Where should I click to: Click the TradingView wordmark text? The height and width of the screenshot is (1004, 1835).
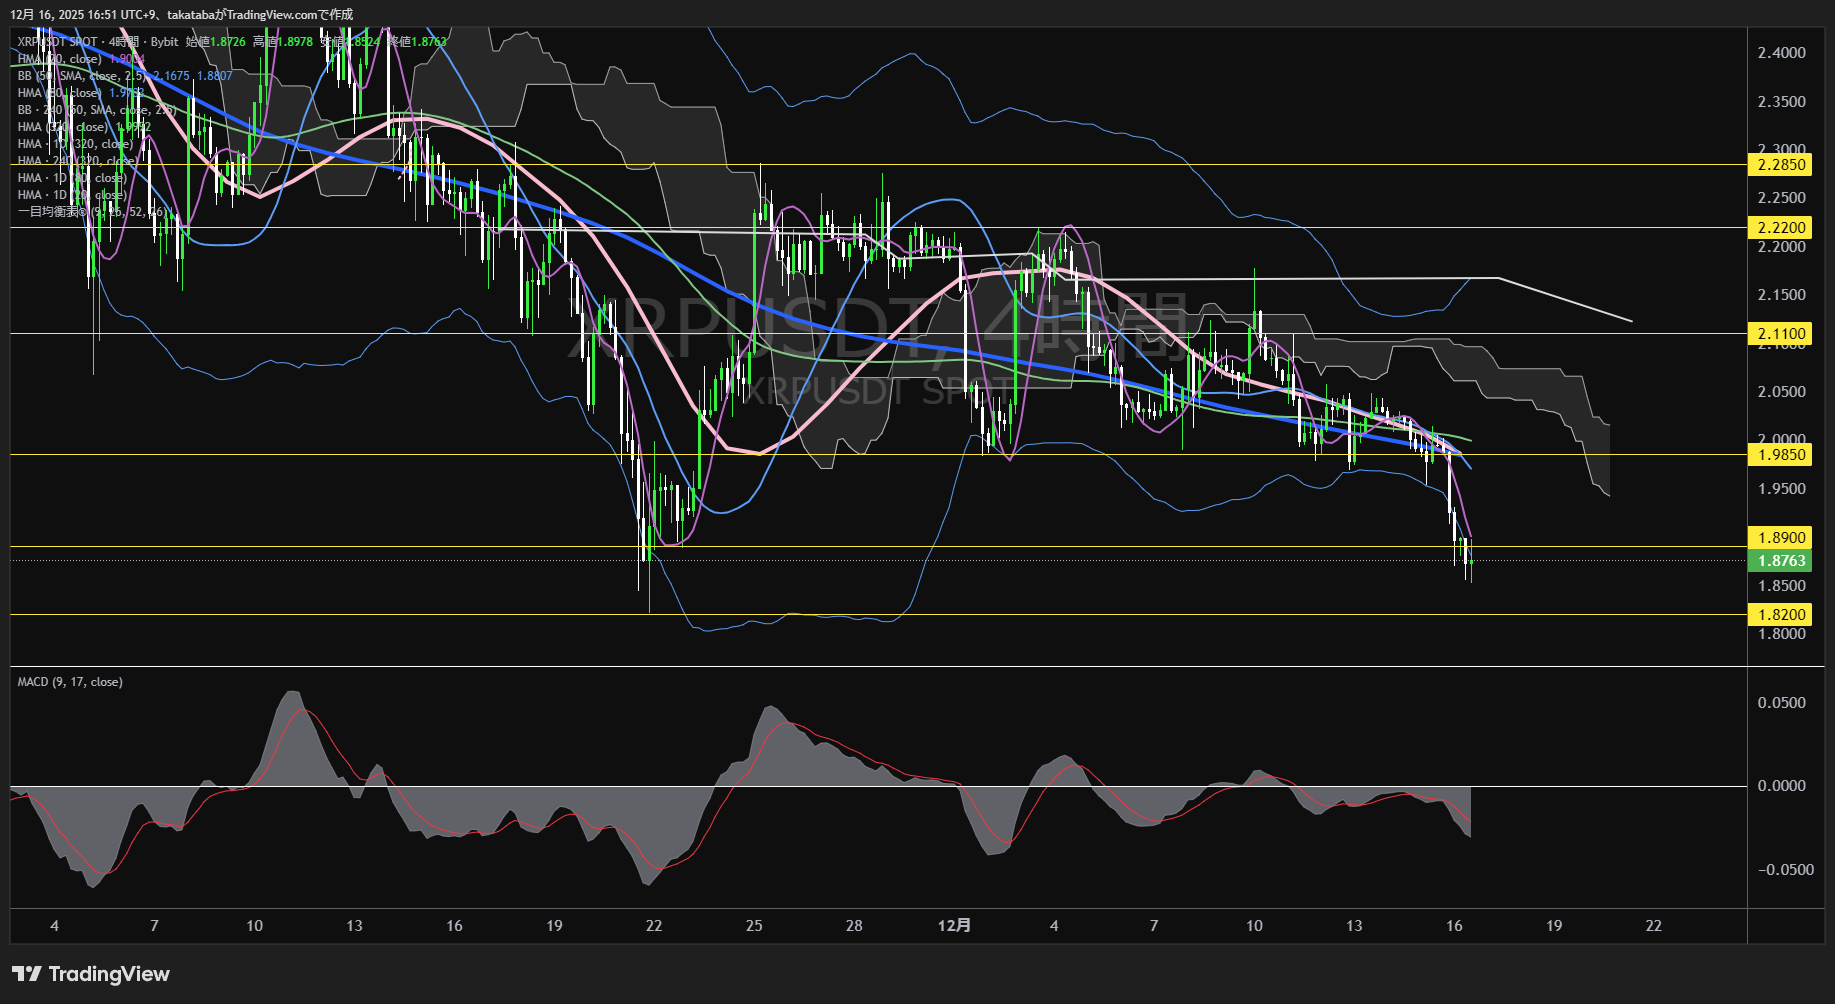[x=109, y=974]
